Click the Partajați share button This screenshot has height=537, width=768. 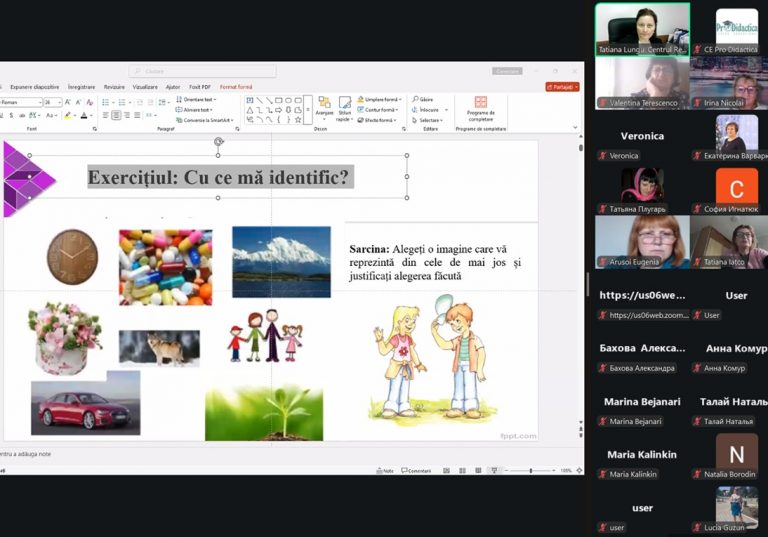[x=562, y=87]
